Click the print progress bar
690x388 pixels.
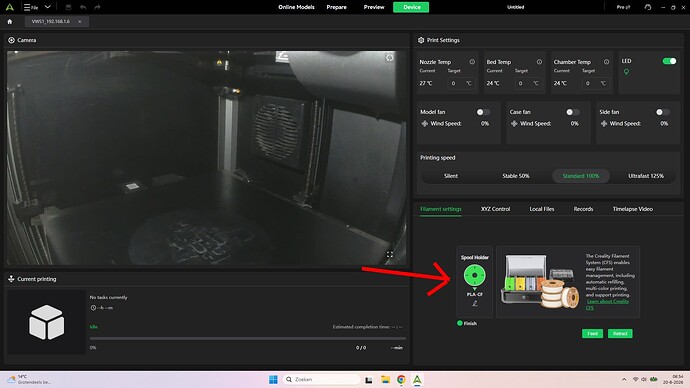(248, 339)
